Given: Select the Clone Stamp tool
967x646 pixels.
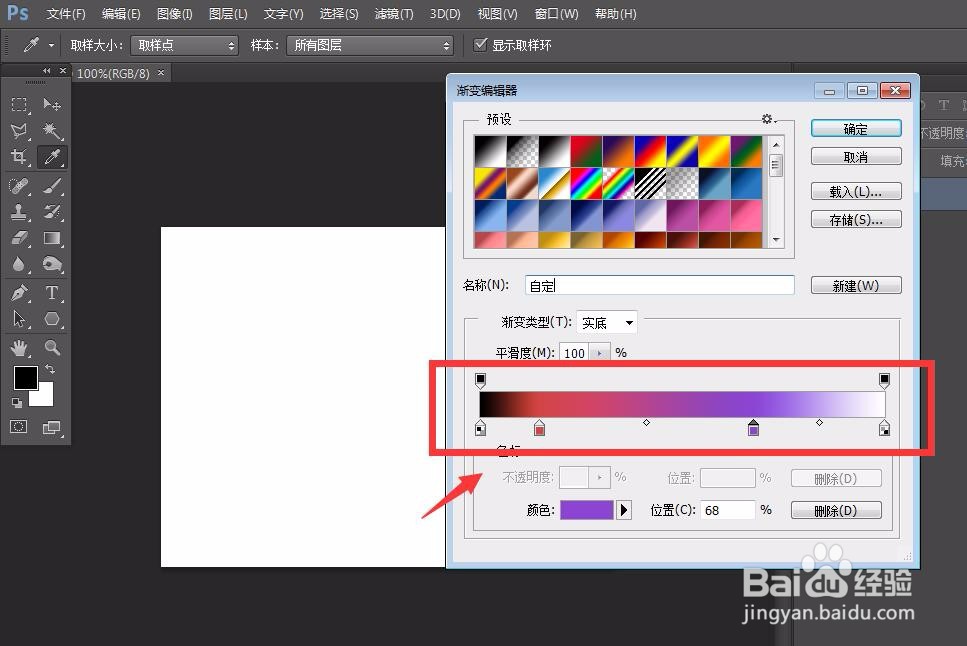Looking at the screenshot, I should (19, 212).
